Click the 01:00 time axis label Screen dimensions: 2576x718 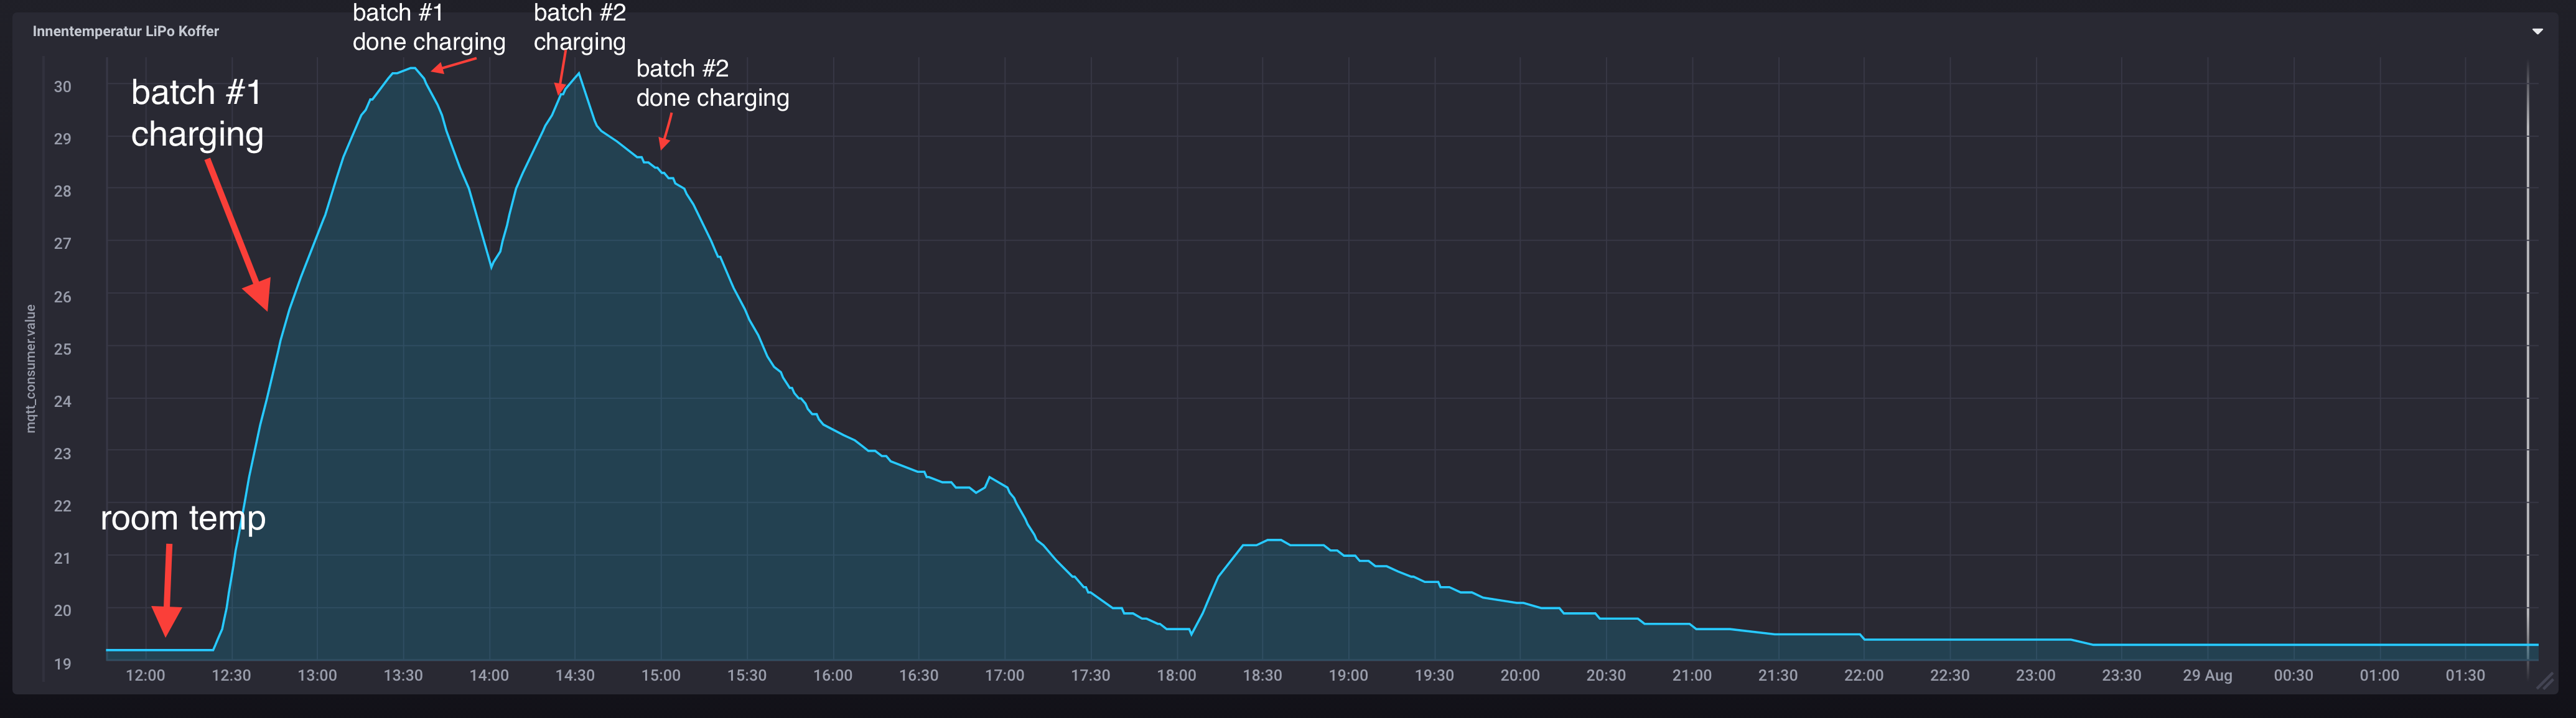point(2380,675)
